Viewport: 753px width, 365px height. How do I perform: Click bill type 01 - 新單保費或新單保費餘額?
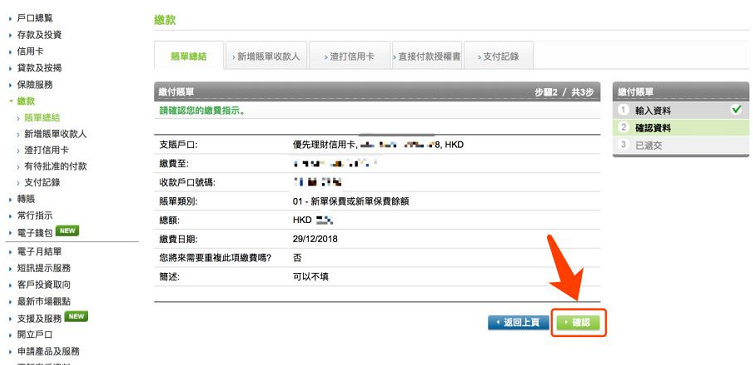(x=351, y=202)
